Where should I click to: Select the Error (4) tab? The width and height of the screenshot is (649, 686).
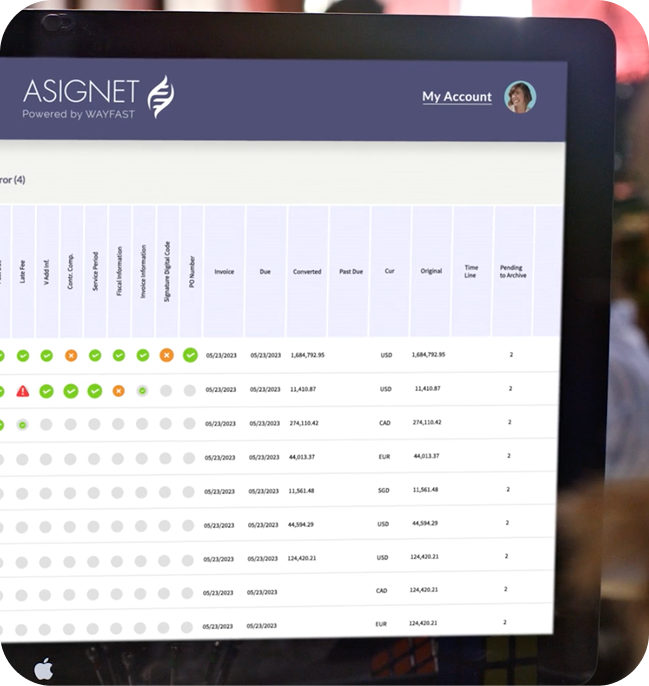[13, 180]
